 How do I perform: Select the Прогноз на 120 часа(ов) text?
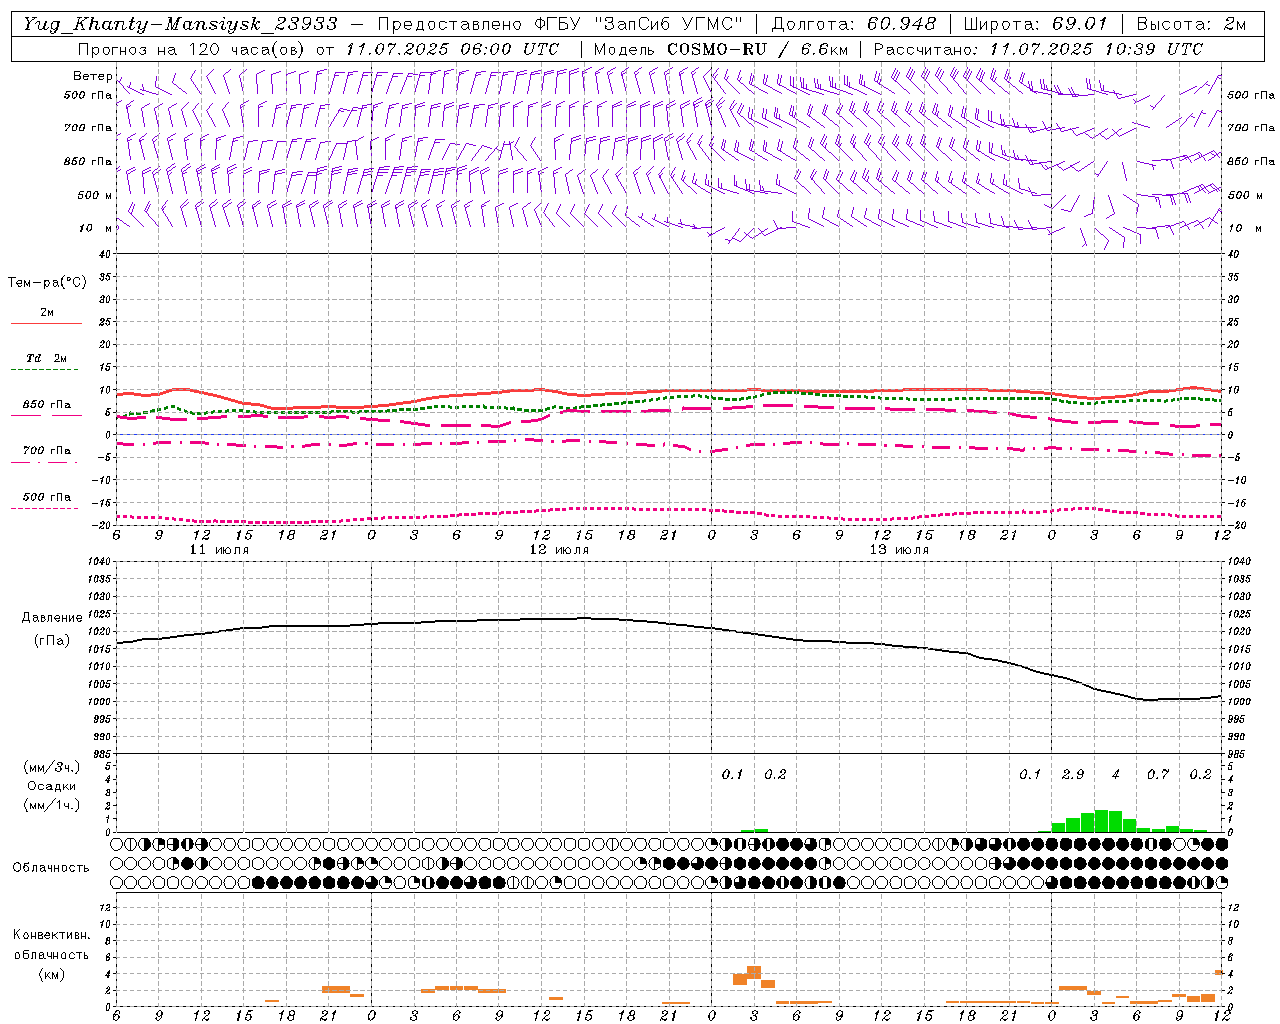click(192, 49)
